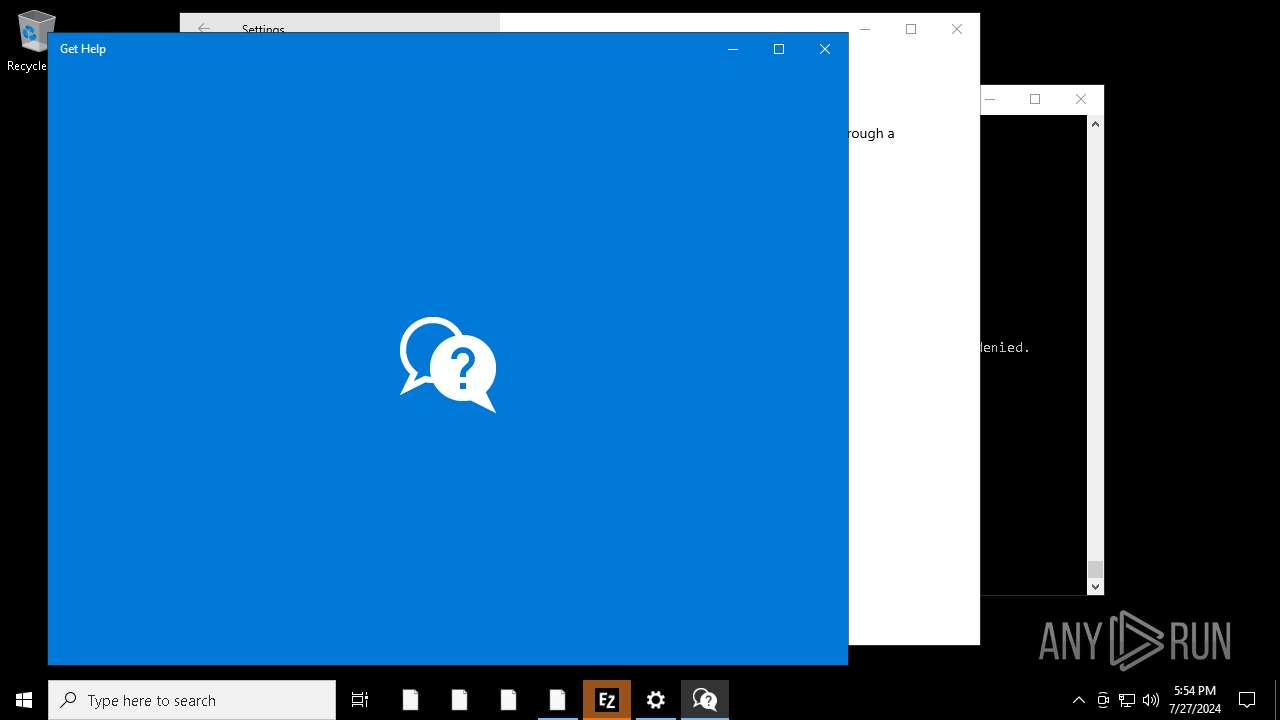1280x720 pixels.
Task: Switch to the EZ app in taskbar
Action: [x=607, y=700]
